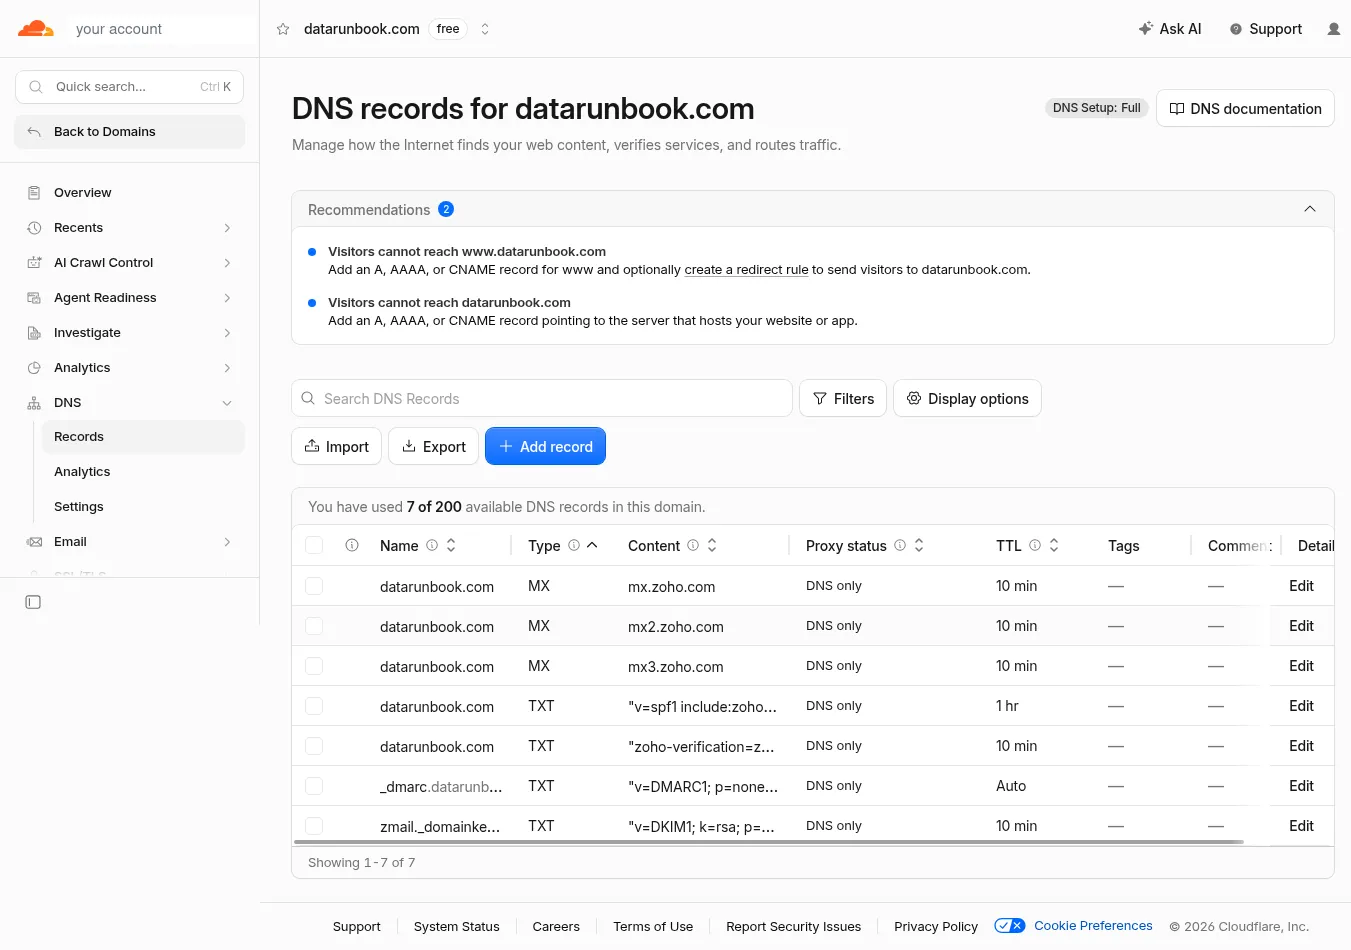Viewport: 1351px width, 950px height.
Task: Sort records by TTL column arrows
Action: tap(1054, 545)
